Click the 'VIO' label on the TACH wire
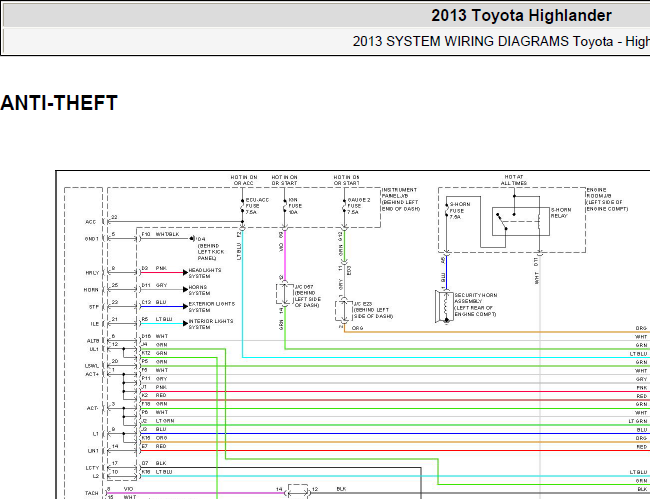This screenshot has width=650, height=499. tap(129, 489)
